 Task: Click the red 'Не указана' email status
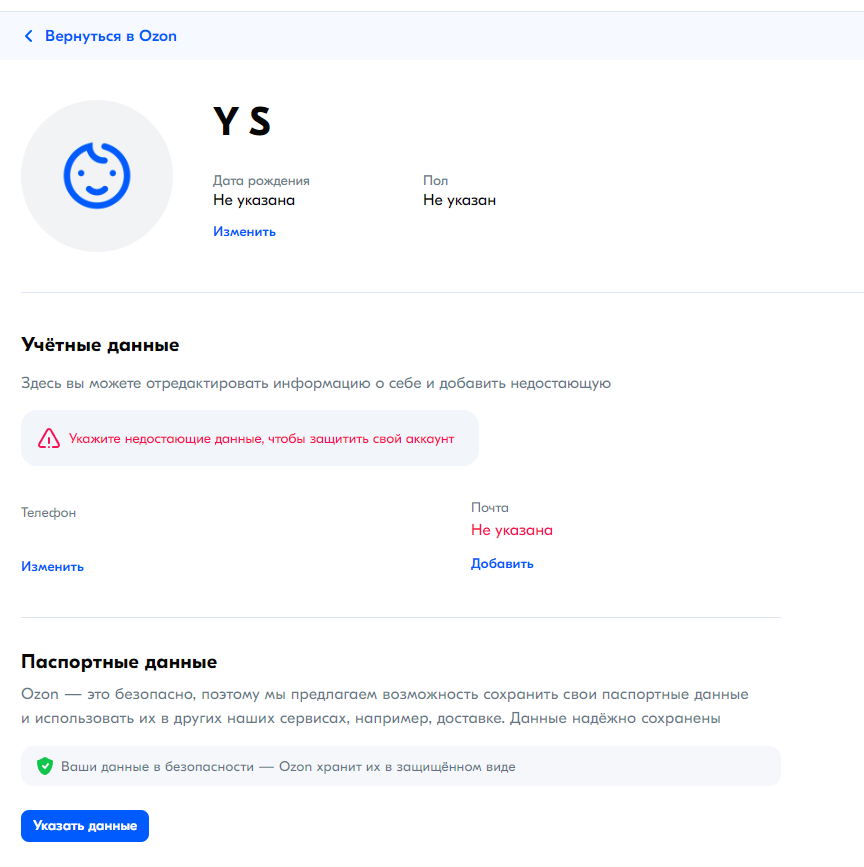511,530
